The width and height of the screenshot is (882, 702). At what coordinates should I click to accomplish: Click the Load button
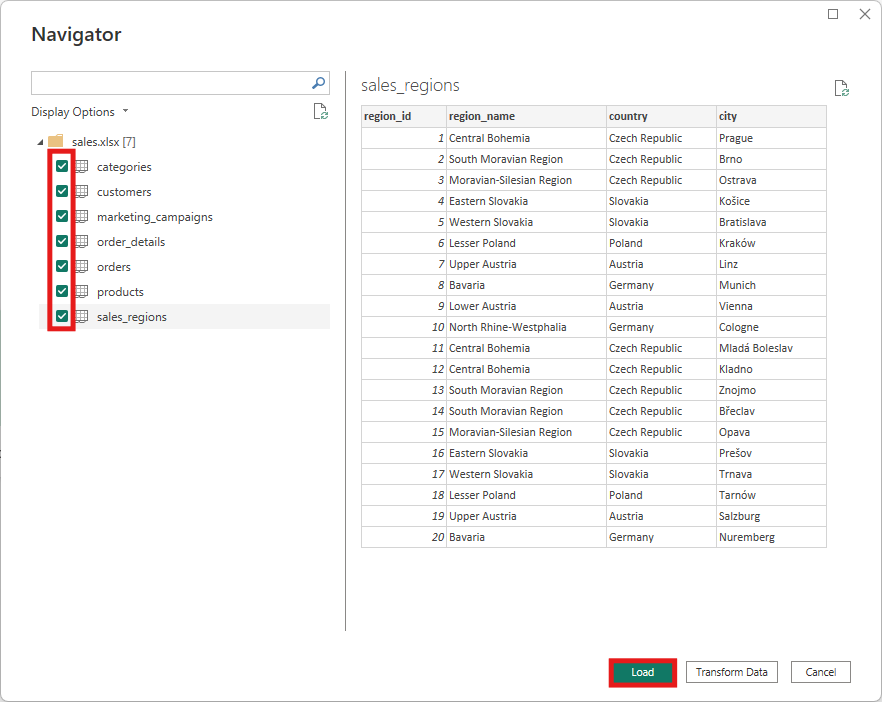(x=642, y=672)
